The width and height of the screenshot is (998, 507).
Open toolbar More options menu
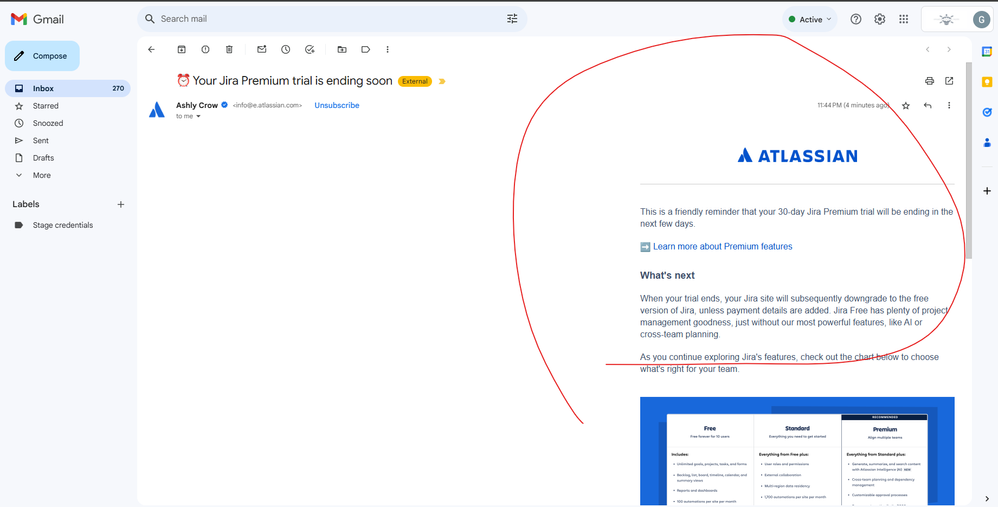pos(388,50)
